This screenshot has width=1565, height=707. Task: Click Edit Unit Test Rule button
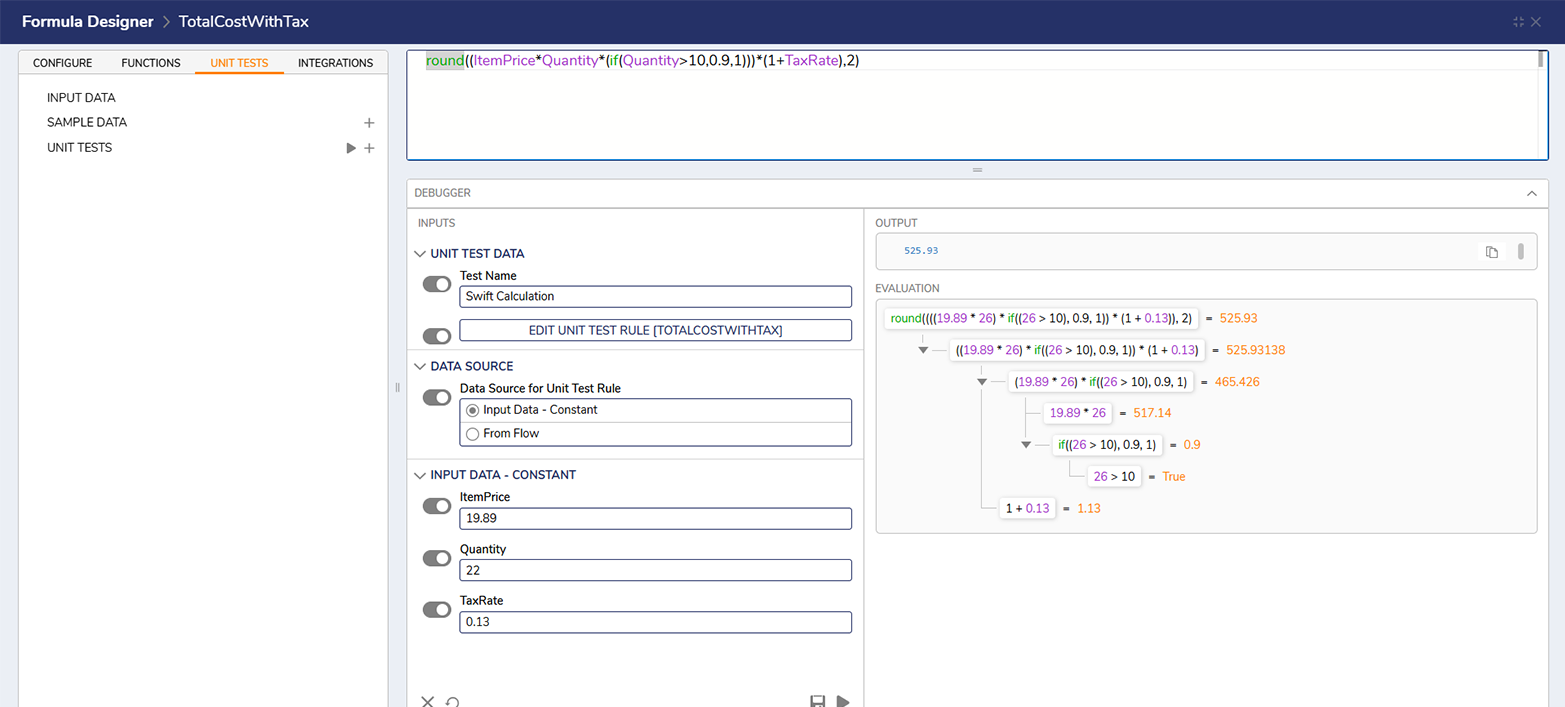click(x=655, y=330)
